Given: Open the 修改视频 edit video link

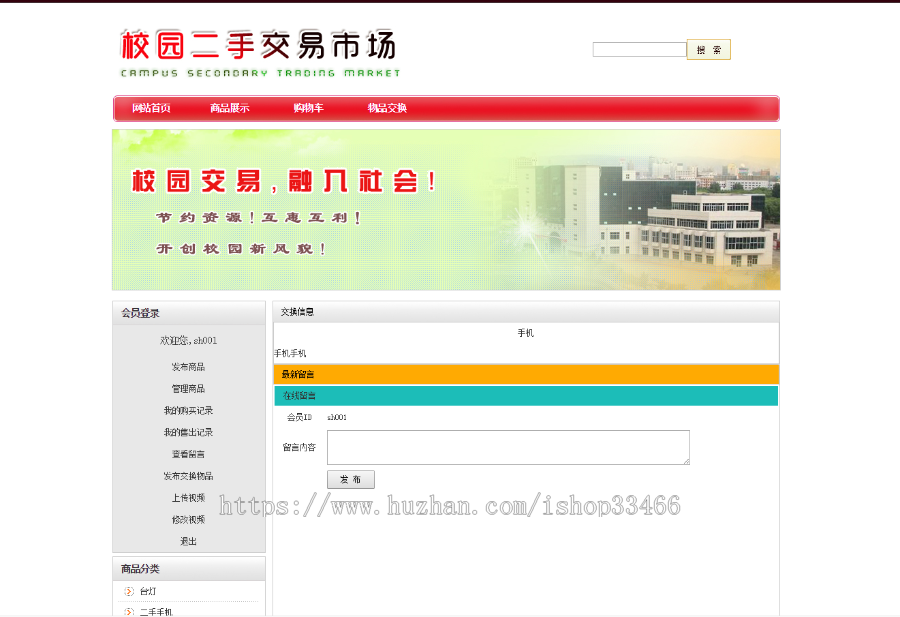Looking at the screenshot, I should tap(189, 519).
